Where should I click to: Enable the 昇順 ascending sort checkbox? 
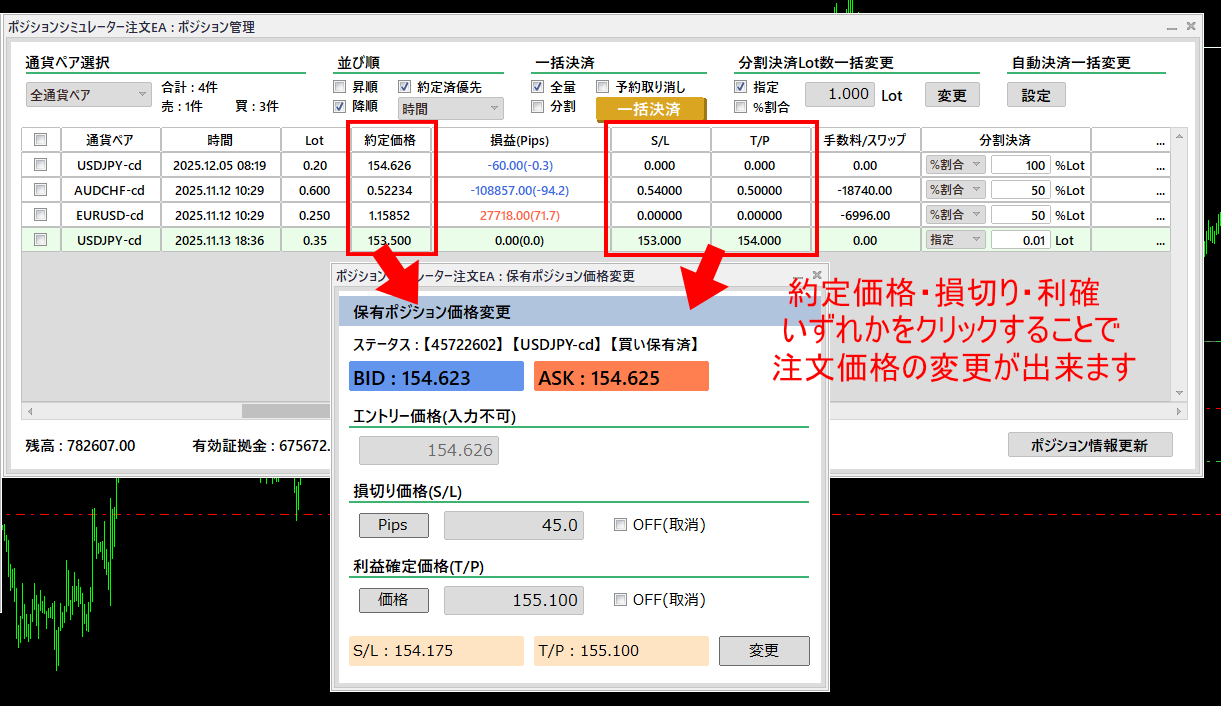(340, 87)
